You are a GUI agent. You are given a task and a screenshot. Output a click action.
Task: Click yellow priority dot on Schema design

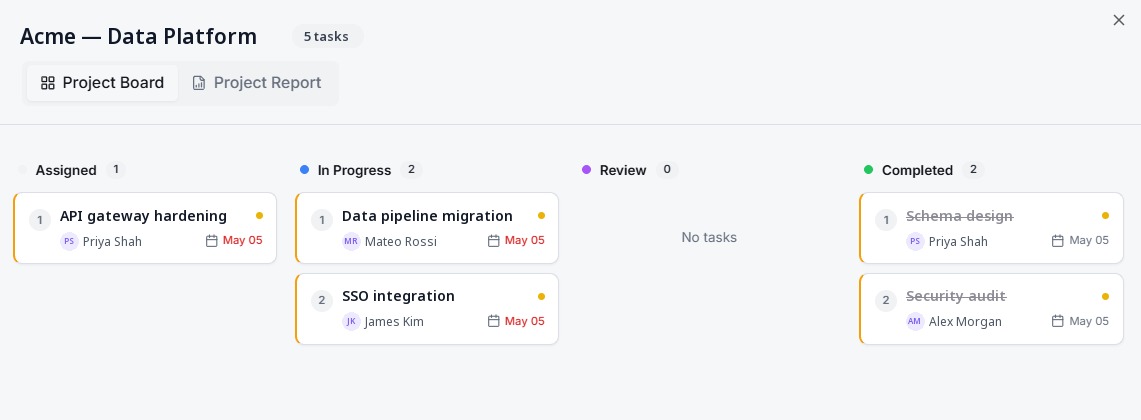coord(1105,215)
